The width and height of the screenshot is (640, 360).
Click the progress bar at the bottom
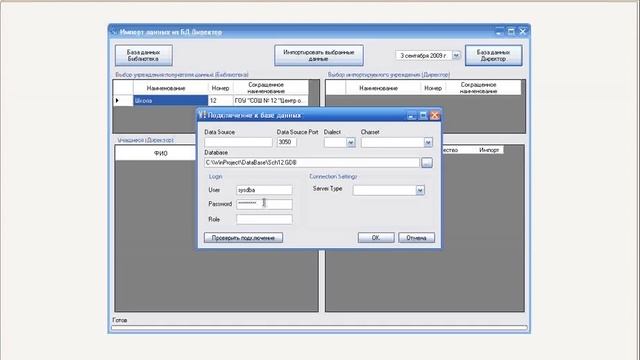click(x=319, y=328)
